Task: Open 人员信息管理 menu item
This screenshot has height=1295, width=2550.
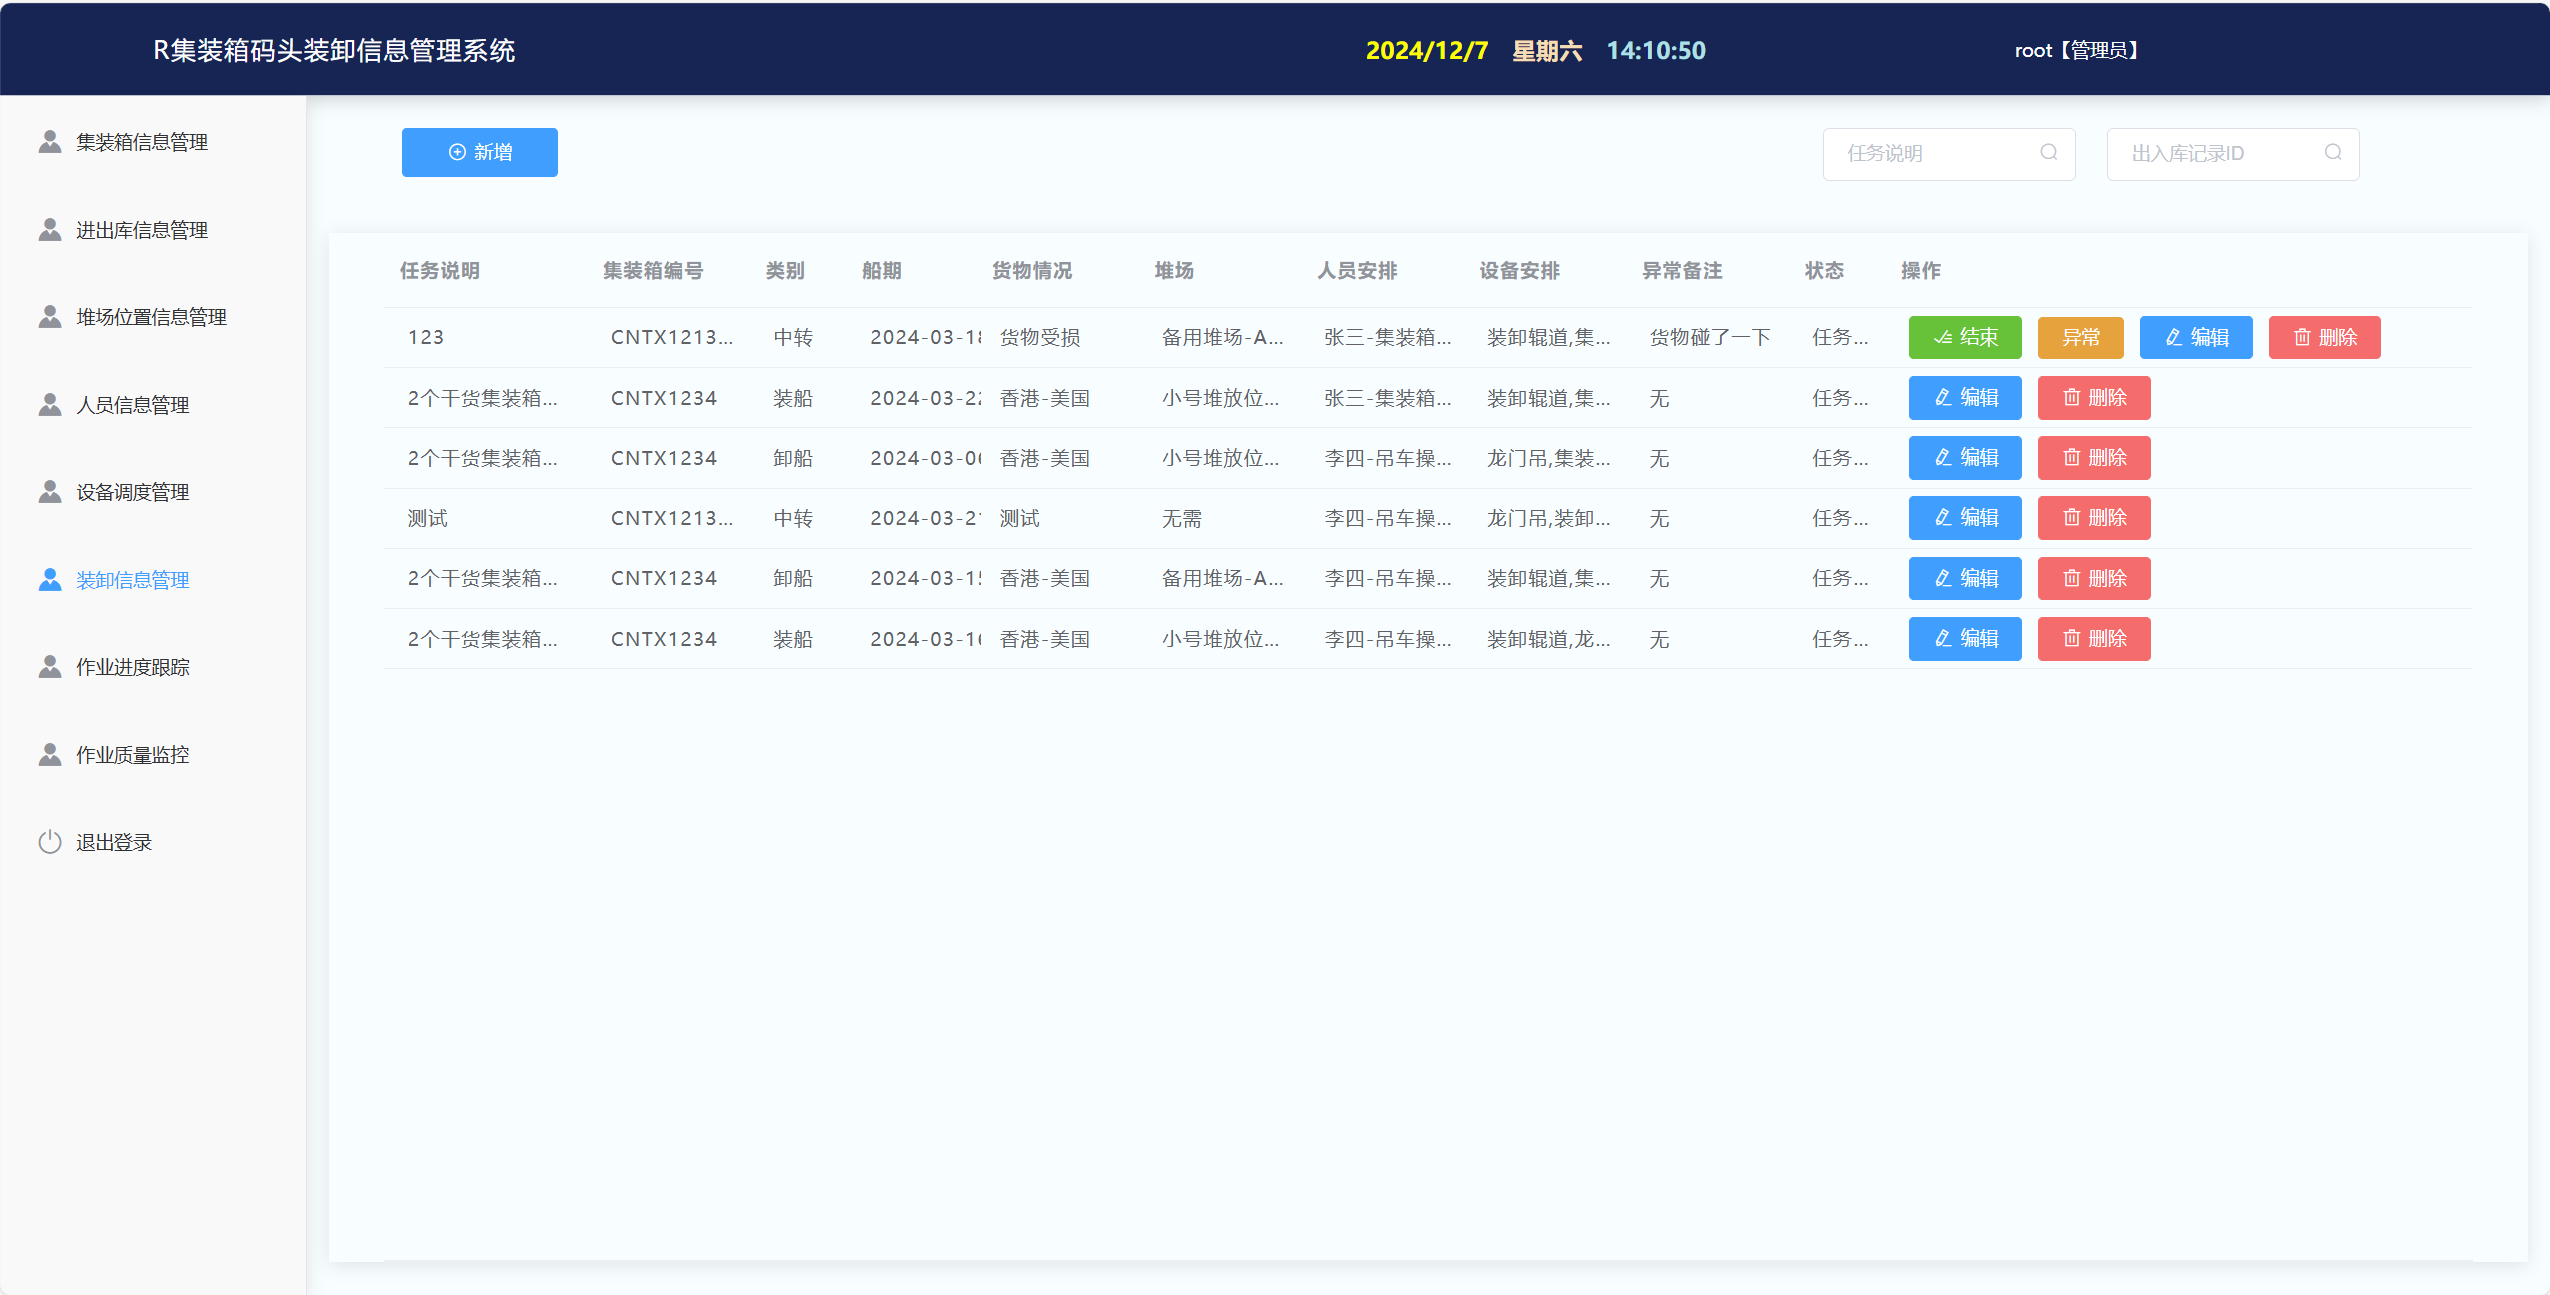Action: [x=132, y=405]
